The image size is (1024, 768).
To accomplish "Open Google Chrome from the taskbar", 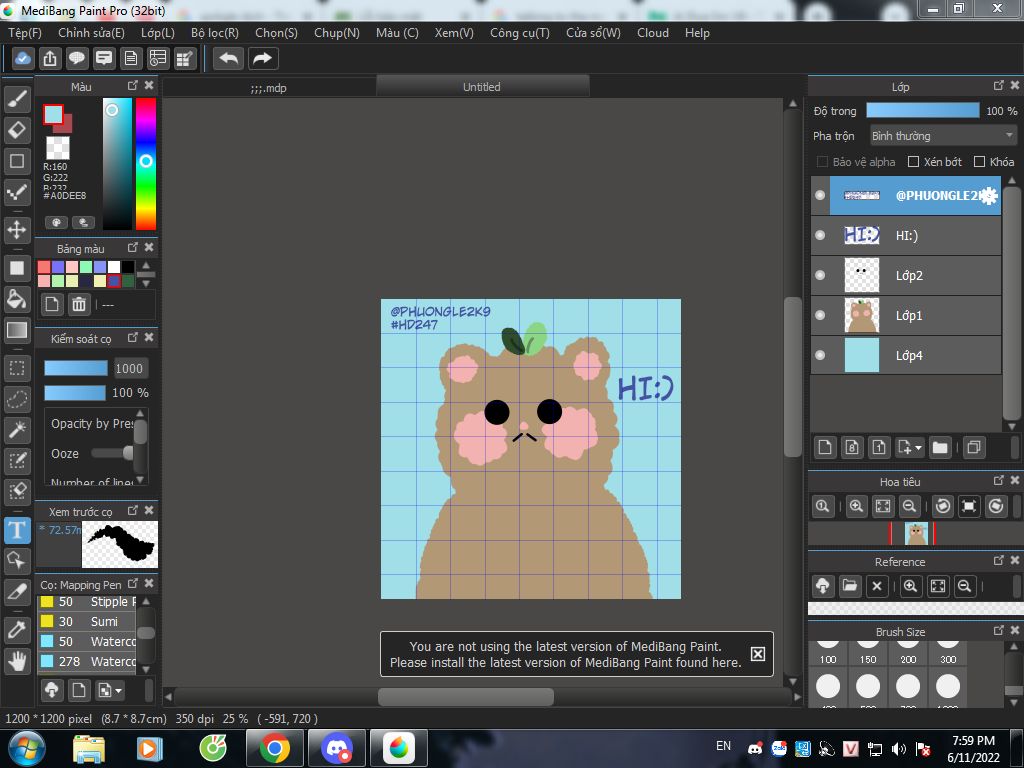I will click(x=274, y=747).
